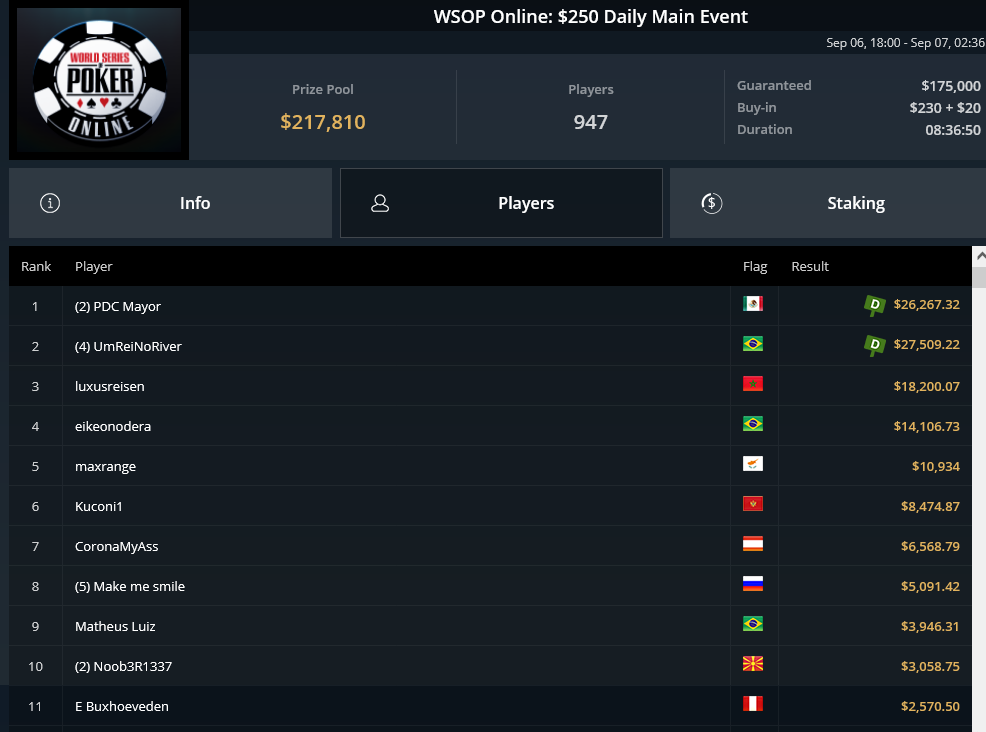Click the Mexico flag for PDC Mayor
The image size is (986, 732).
click(753, 304)
